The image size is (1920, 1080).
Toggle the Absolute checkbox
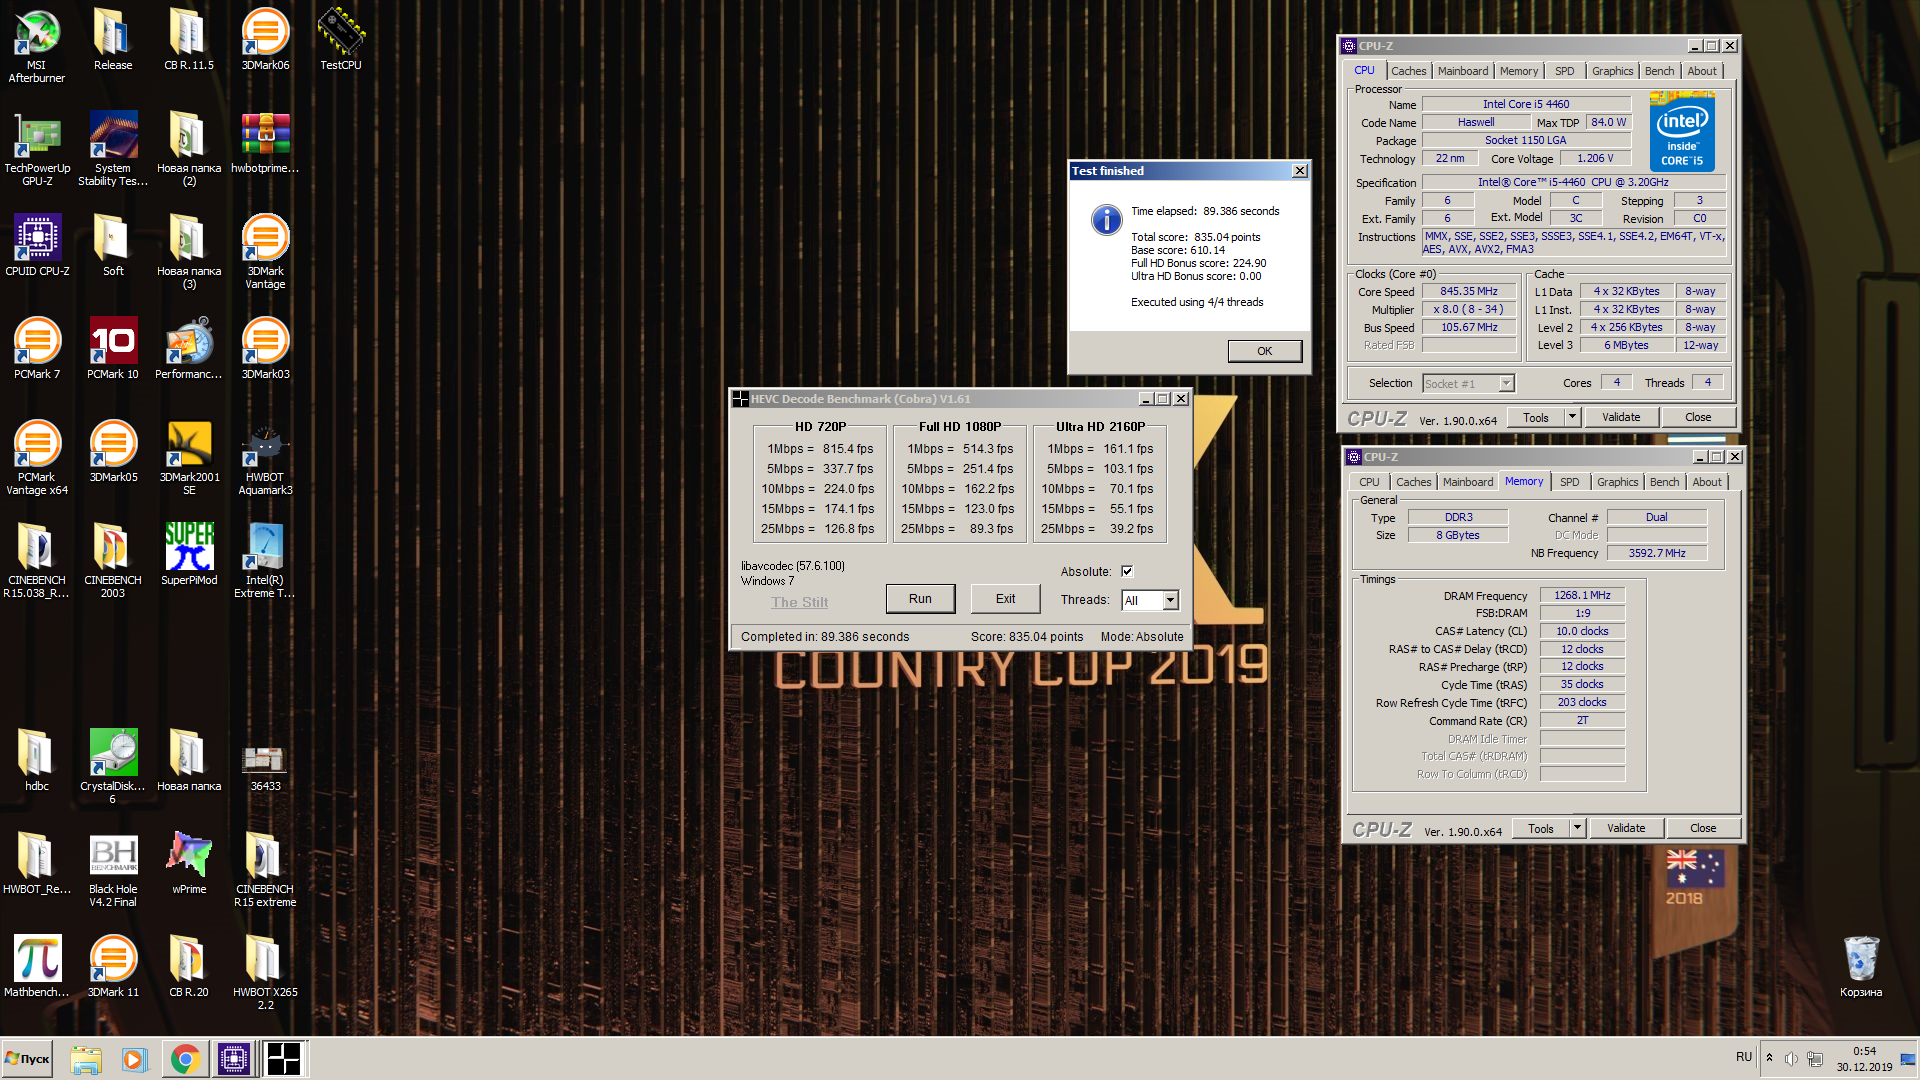pyautogui.click(x=1127, y=571)
